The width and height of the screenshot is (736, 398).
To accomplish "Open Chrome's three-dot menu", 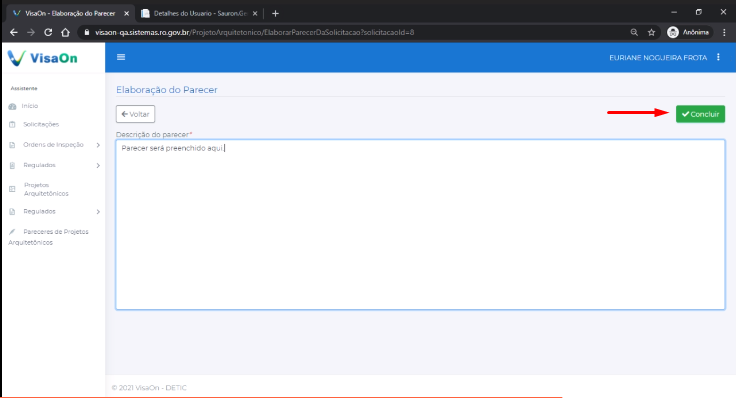I will 724,32.
